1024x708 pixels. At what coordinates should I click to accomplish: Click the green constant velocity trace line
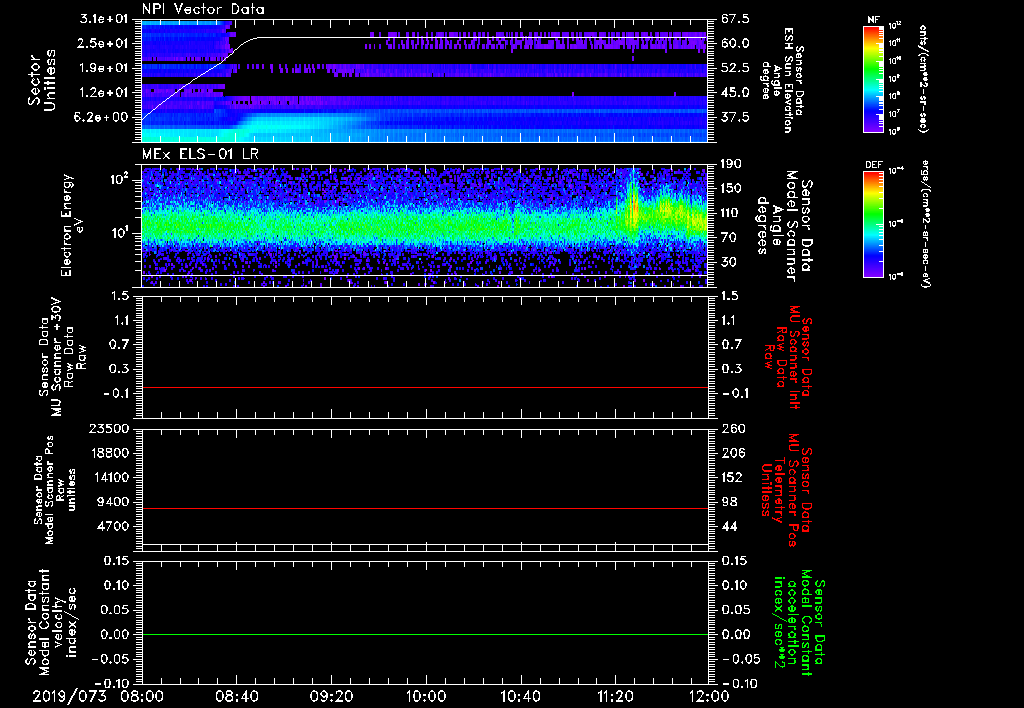click(425, 635)
